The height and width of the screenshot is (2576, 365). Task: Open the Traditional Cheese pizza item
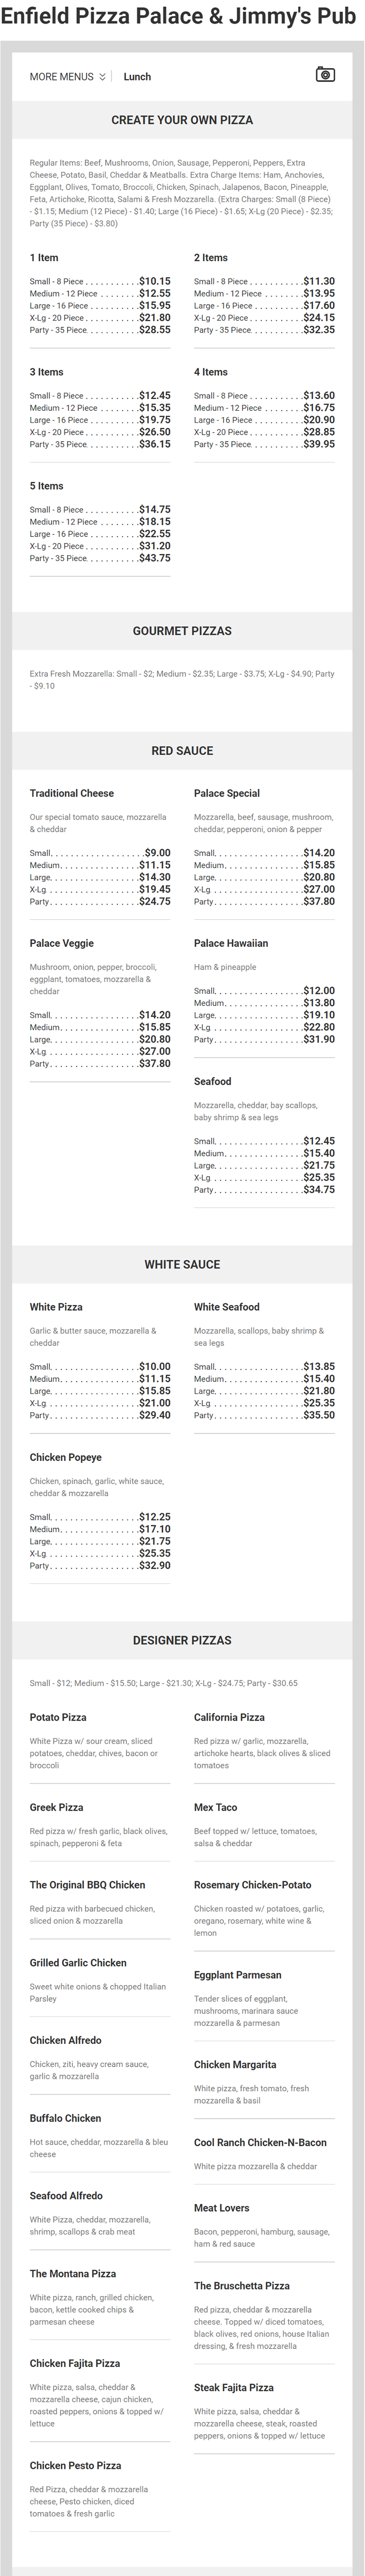tap(72, 793)
